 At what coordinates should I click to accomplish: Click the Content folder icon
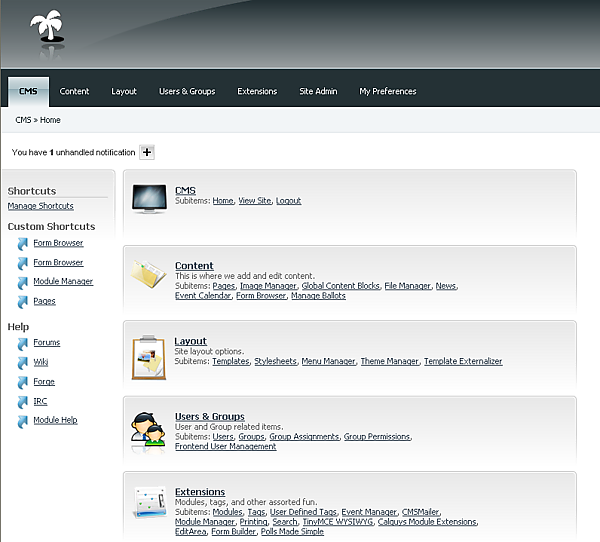point(149,274)
